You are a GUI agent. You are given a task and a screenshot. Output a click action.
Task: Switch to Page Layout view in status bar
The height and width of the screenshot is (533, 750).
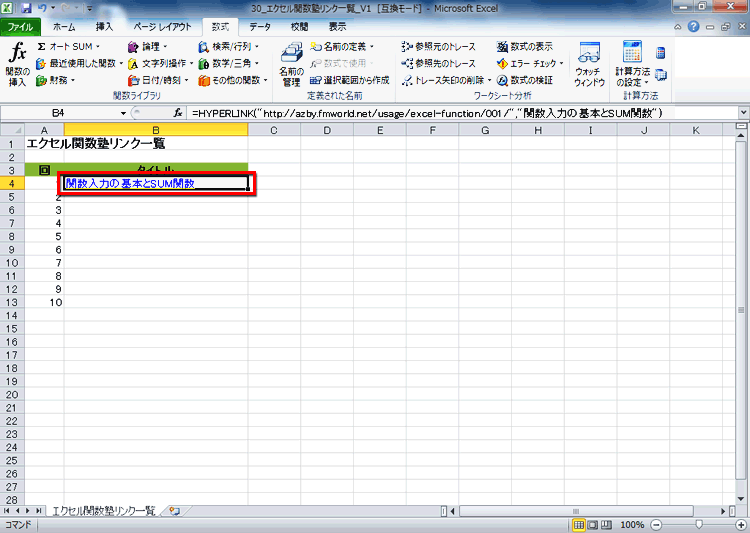[593, 525]
